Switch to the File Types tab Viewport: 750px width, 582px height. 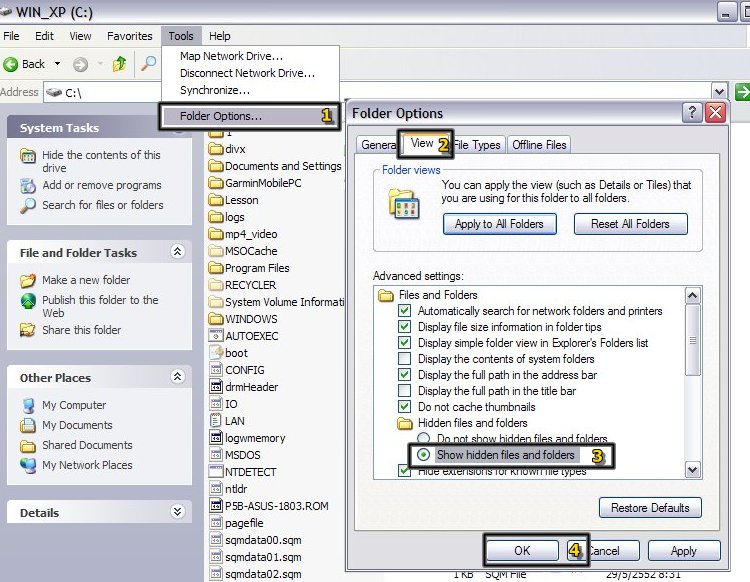[x=477, y=144]
